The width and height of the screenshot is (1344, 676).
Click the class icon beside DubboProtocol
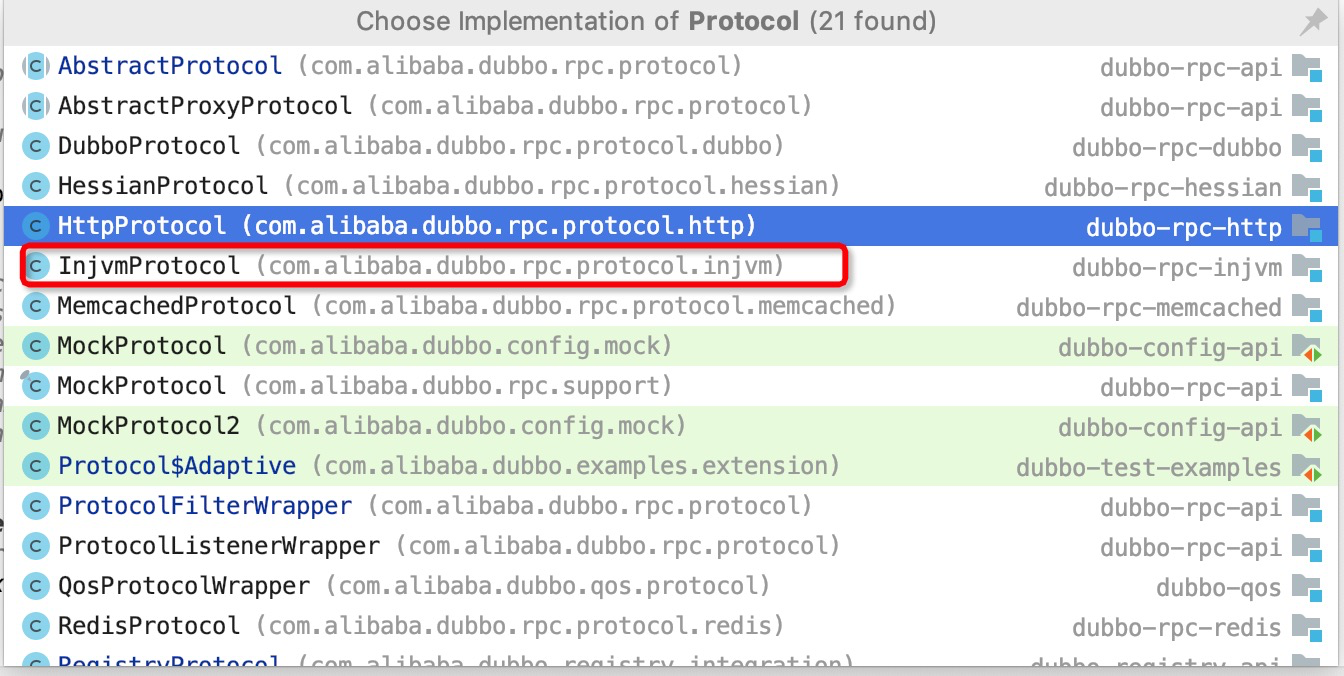pyautogui.click(x=37, y=147)
